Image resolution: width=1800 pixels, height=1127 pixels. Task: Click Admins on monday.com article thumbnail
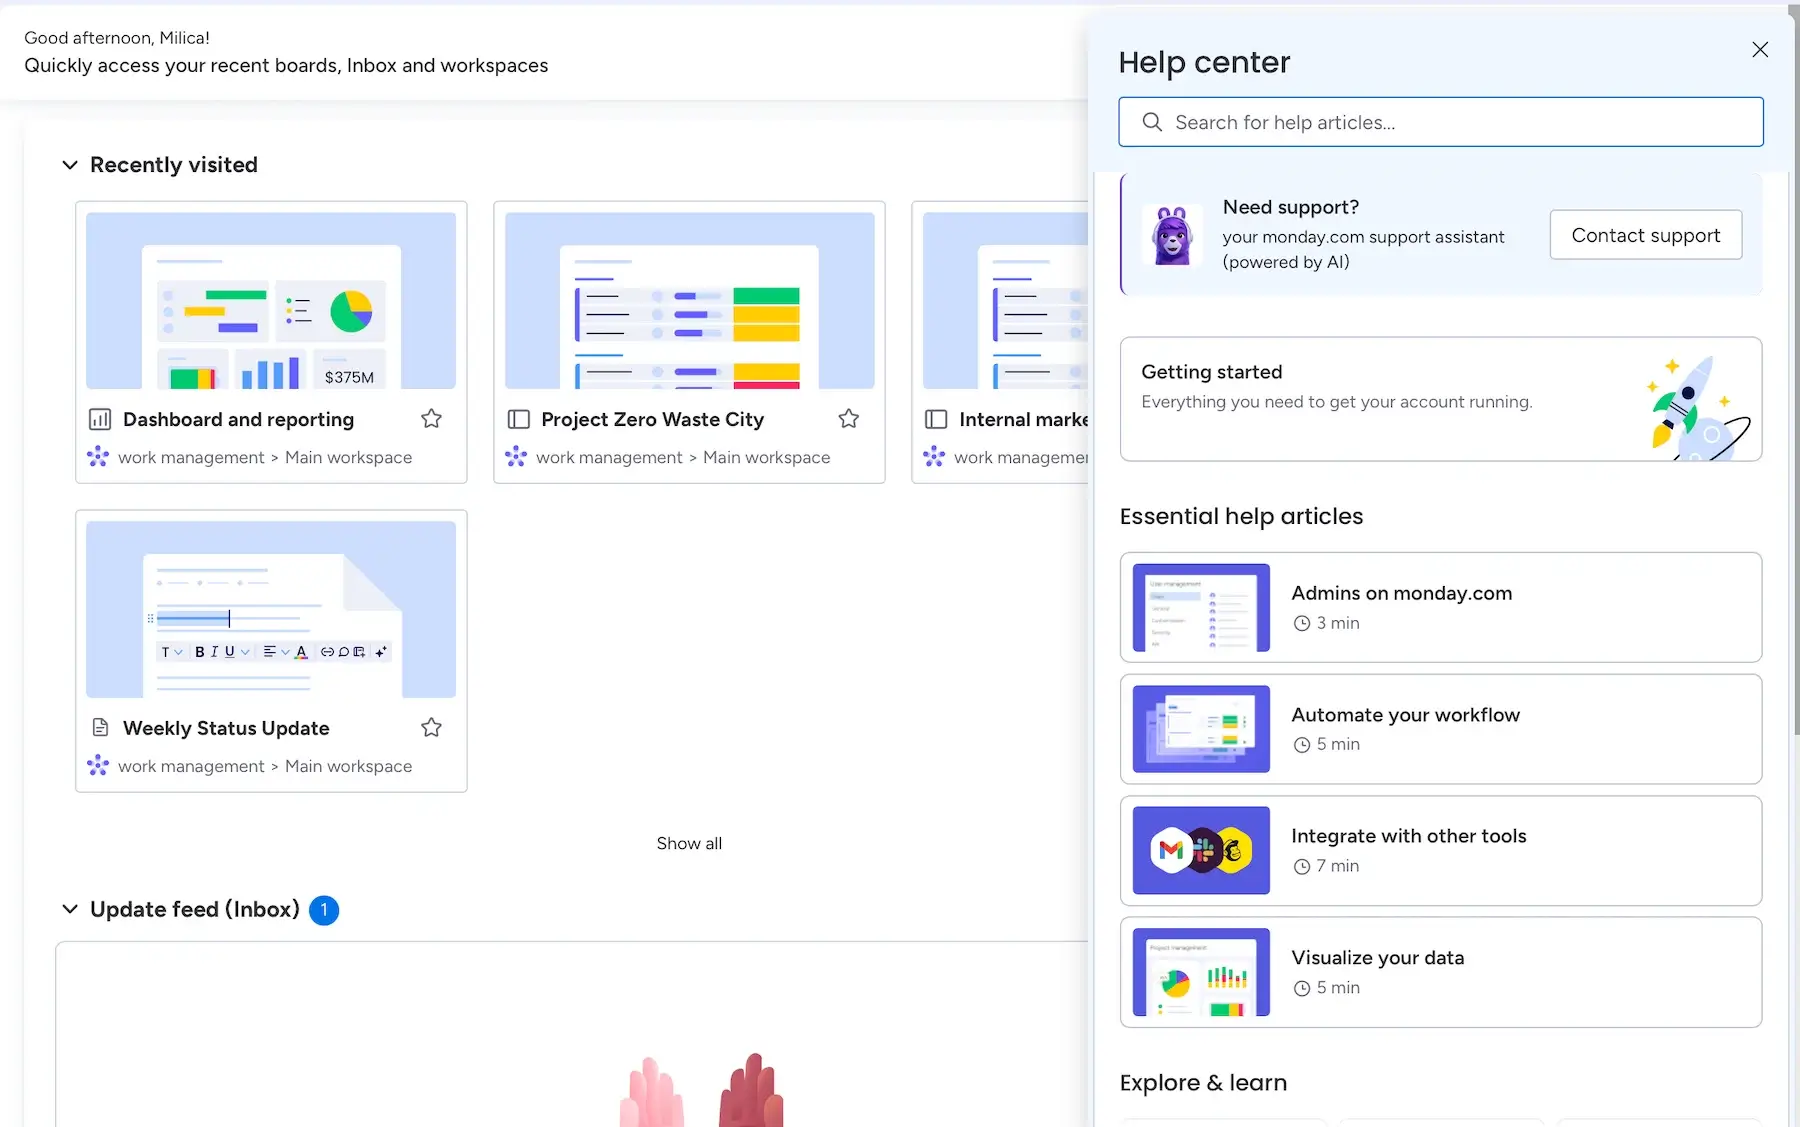1201,607
